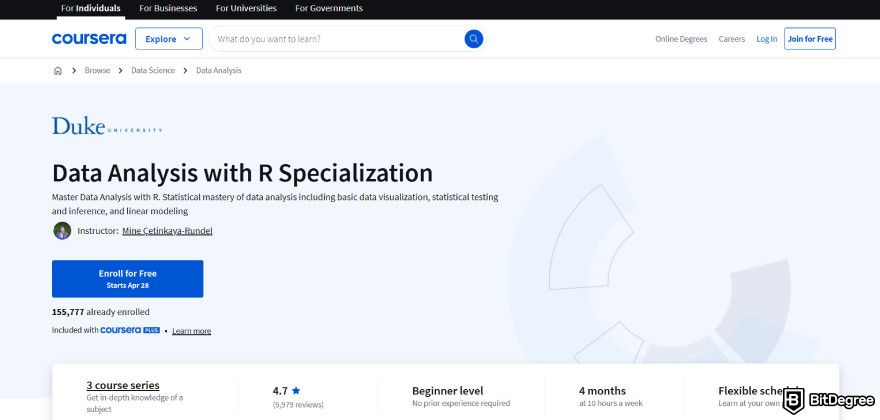Switch to For Universities tab
Viewport: 880px width, 420px height.
(246, 8)
